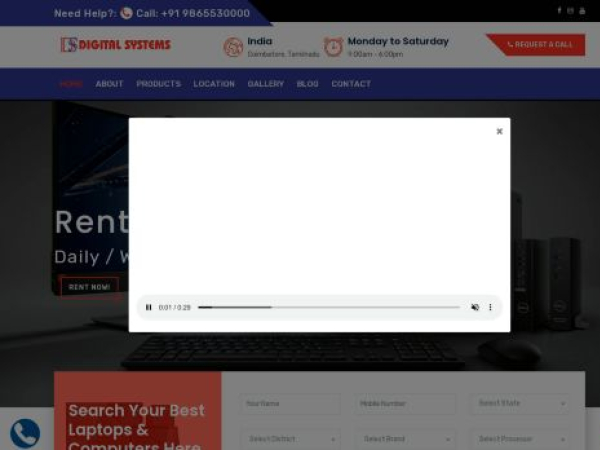Viewport: 600px width, 450px height.
Task: Click the 0:01 / 0:29 video time display
Action: pos(174,308)
